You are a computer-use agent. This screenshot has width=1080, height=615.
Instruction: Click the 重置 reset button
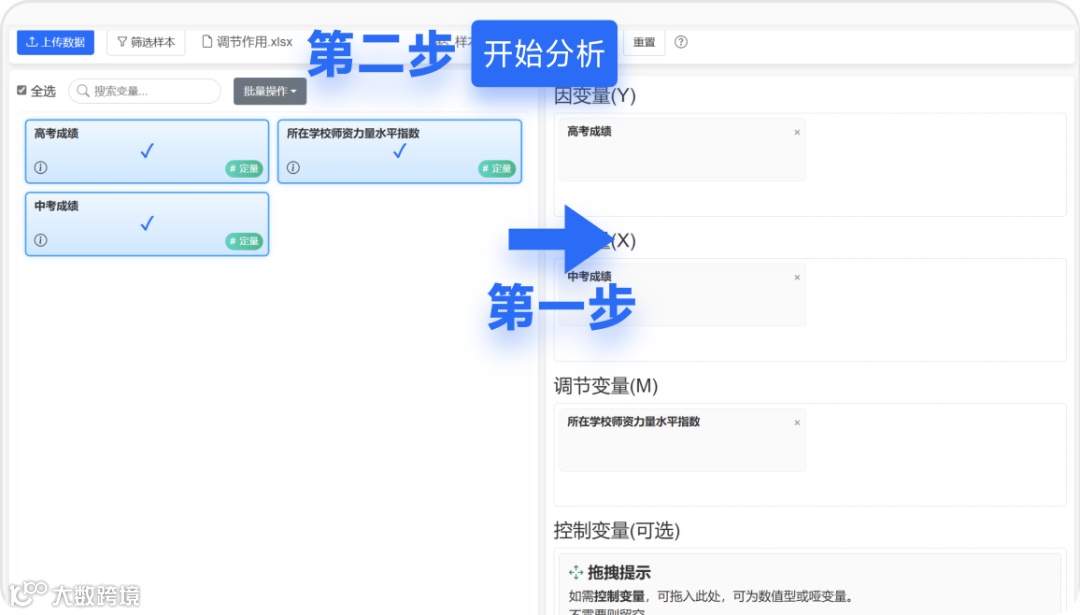click(x=644, y=42)
